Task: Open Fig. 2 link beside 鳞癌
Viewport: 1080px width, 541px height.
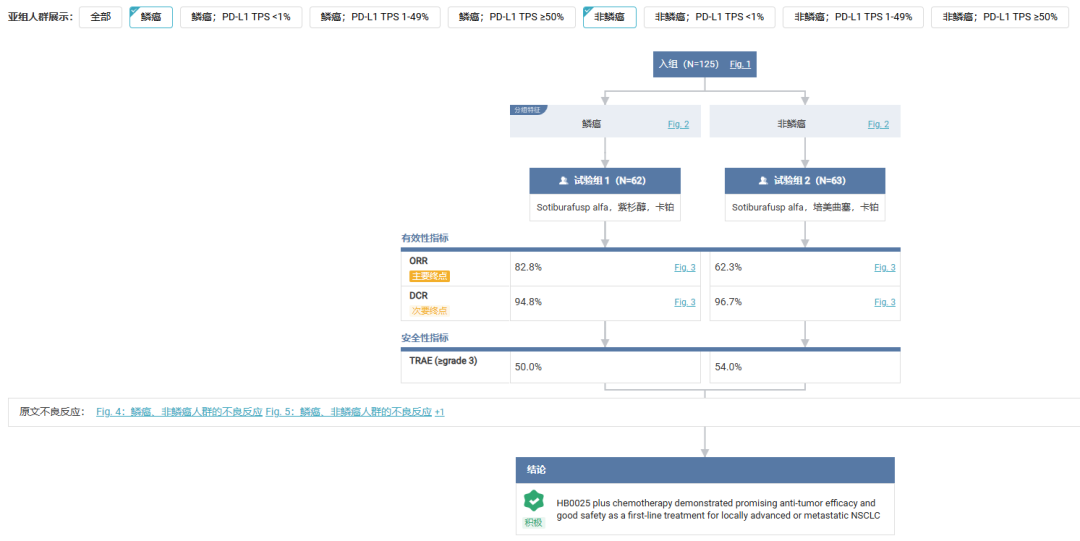Action: 678,125
